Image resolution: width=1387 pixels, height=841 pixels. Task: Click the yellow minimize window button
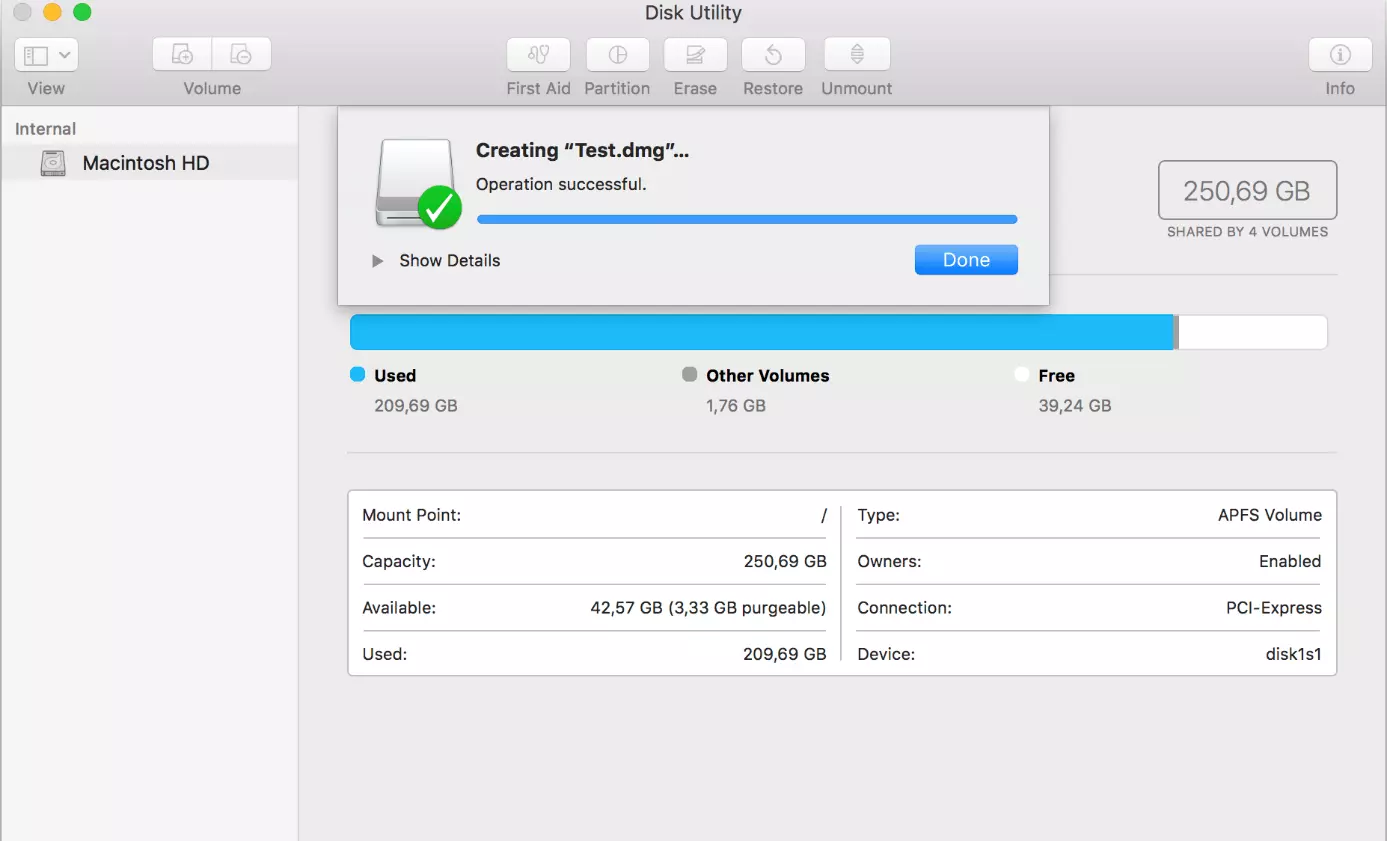point(52,12)
